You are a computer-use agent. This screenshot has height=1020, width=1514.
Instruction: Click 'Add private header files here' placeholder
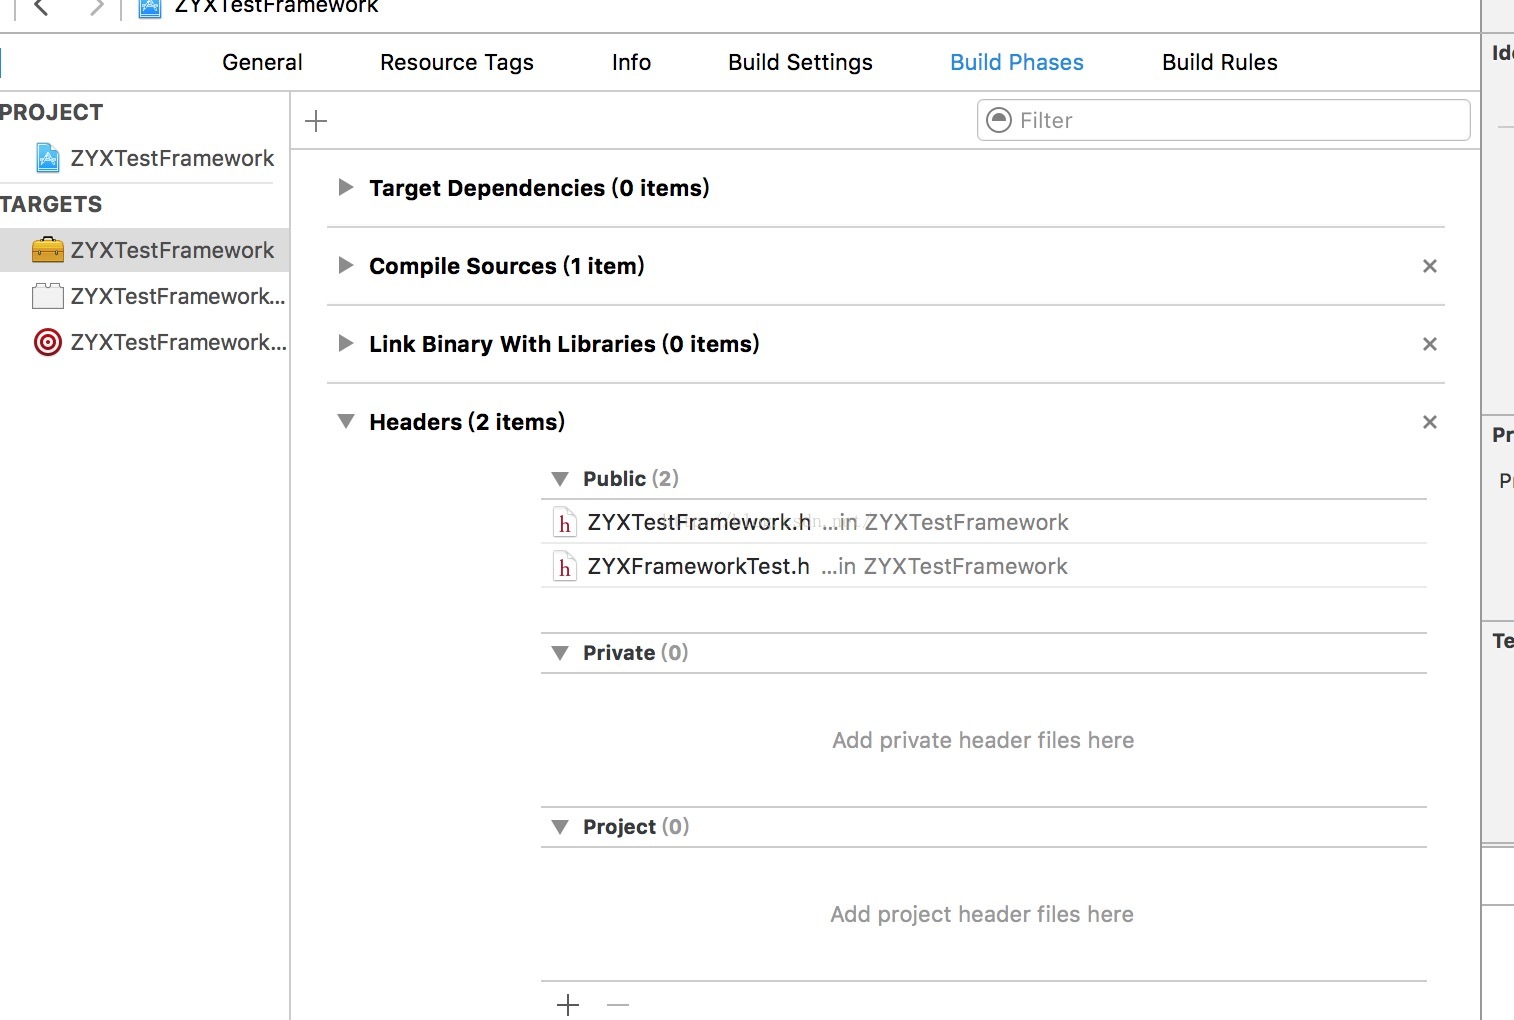pyautogui.click(x=983, y=740)
